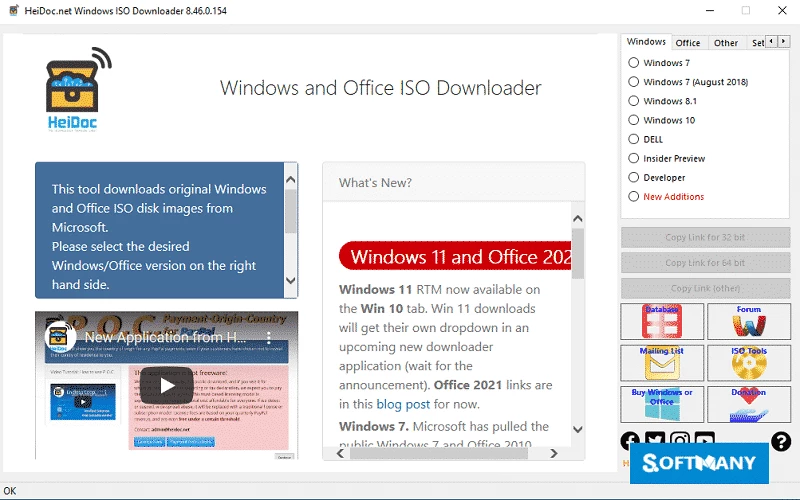Viewport: 800px width, 500px height.
Task: Select the Insider Preview radio button
Action: point(634,158)
